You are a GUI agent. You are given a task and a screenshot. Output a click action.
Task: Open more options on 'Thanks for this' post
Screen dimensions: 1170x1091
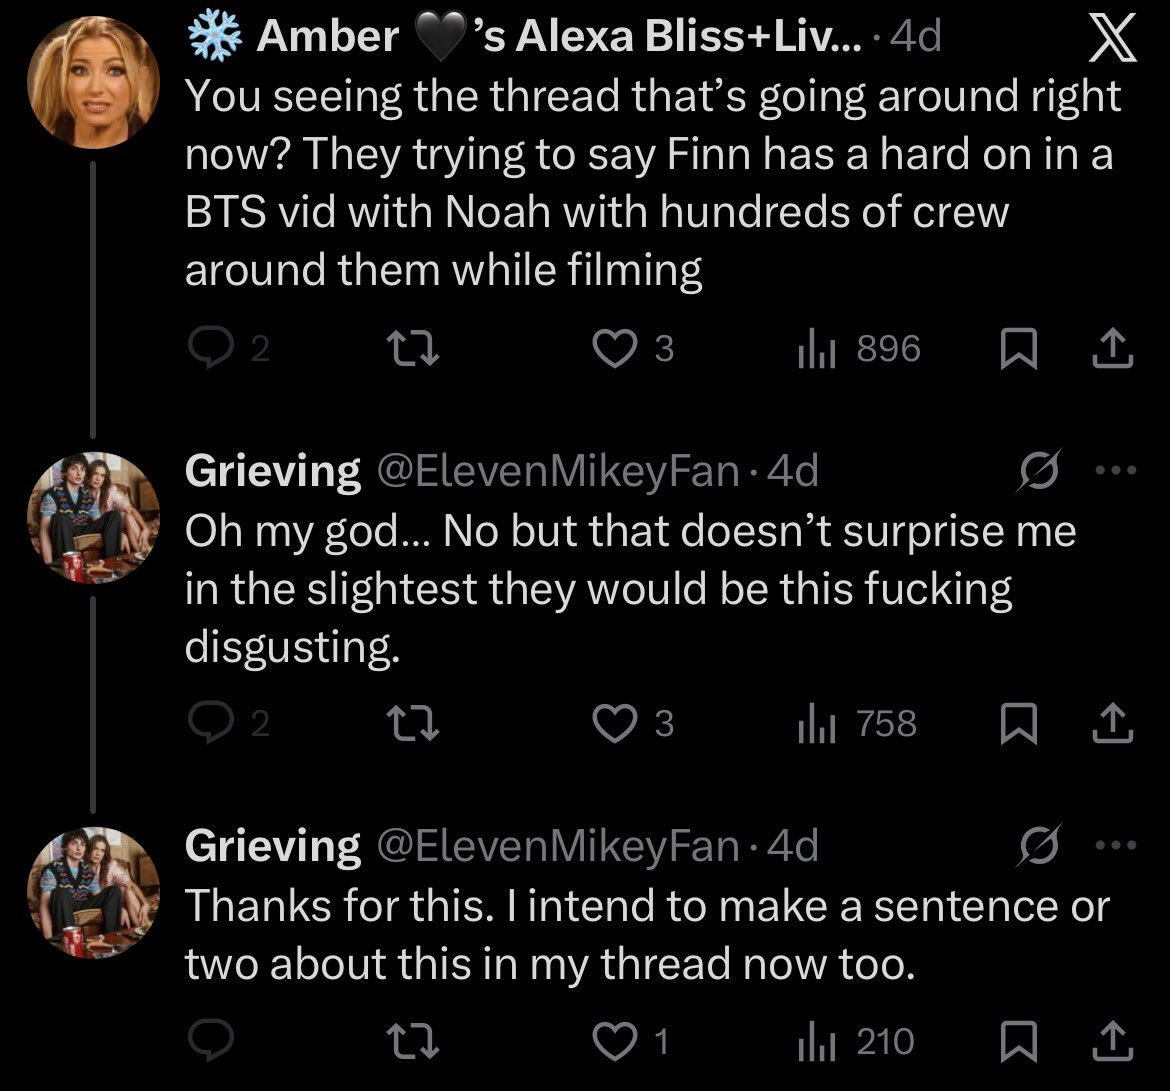pyautogui.click(x=1116, y=846)
